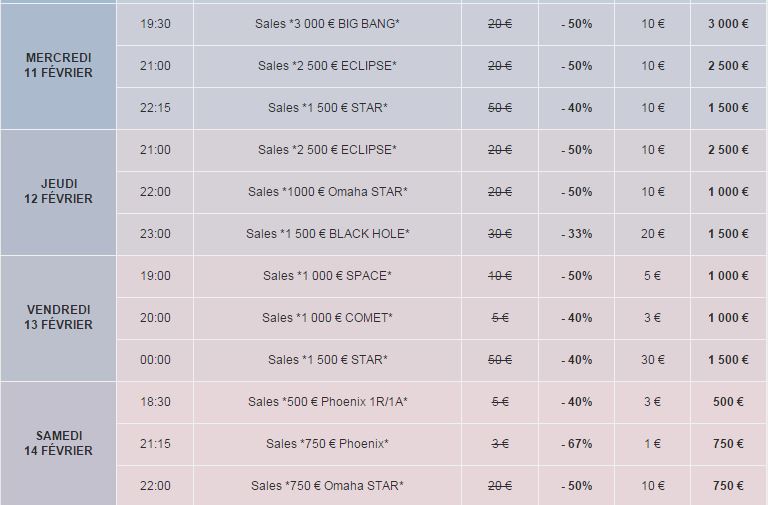Click the 23:00 start time cell
Screen dimensions: 768x505
tap(155, 234)
